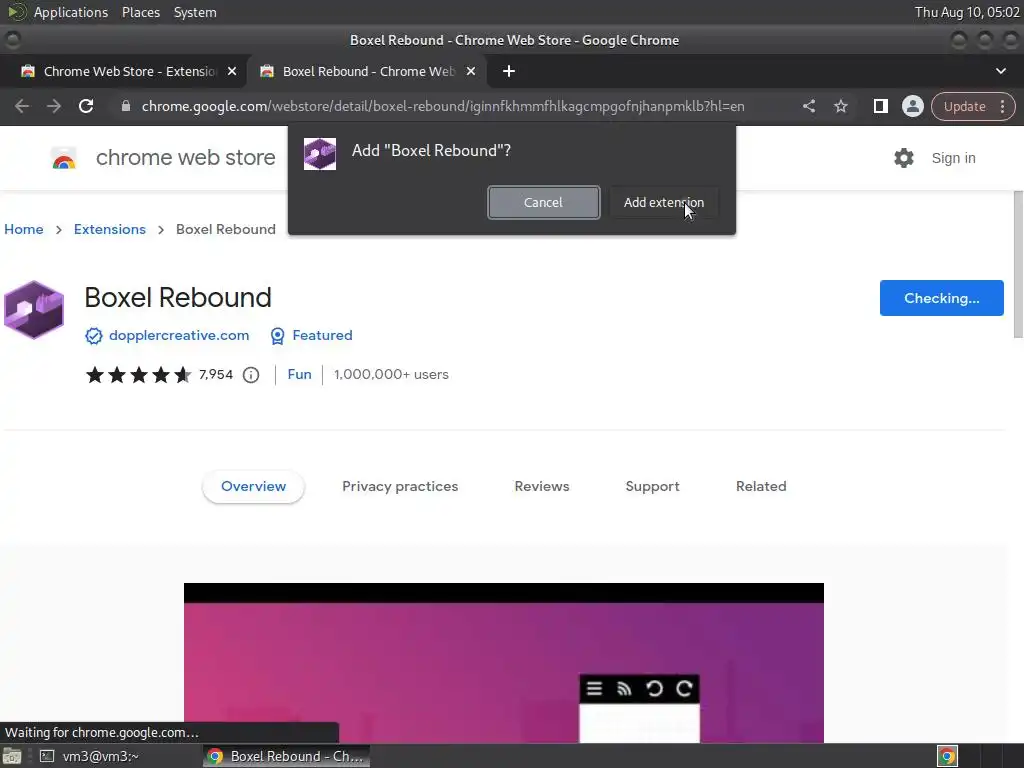Click the Update button
Screen dimensions: 1024x768
(965, 106)
